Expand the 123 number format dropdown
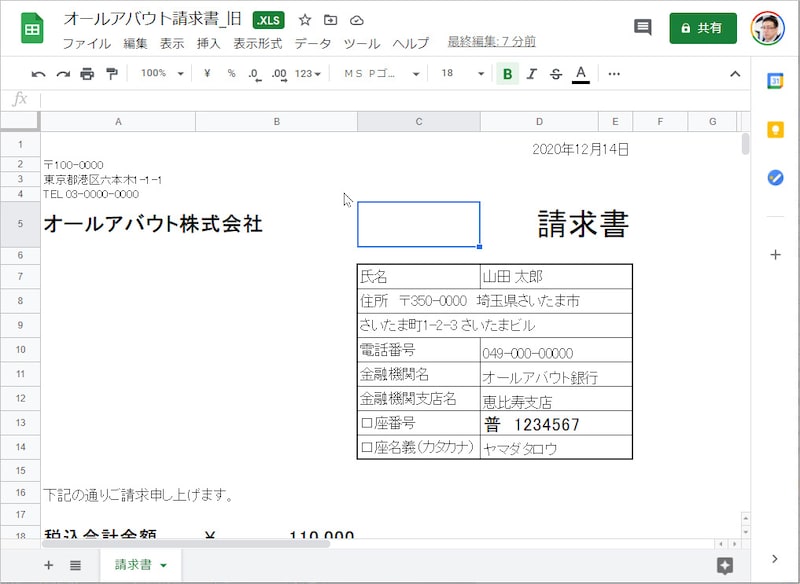 309,74
